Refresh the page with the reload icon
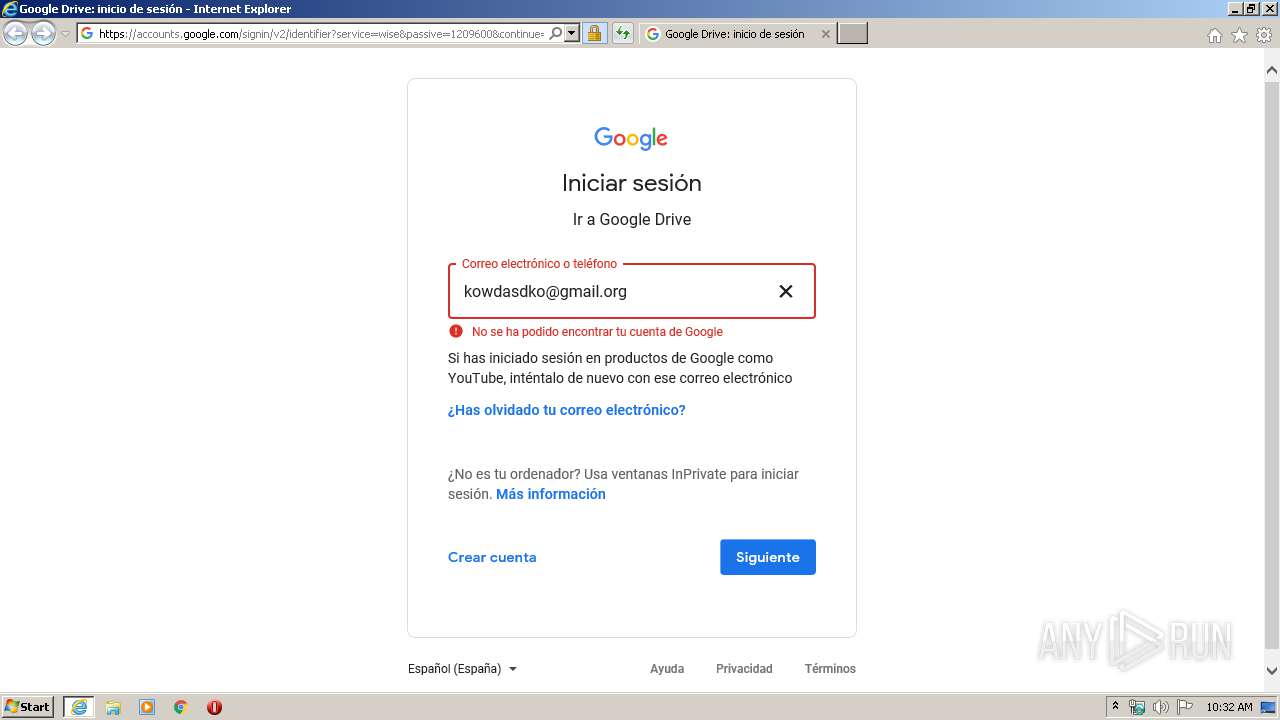This screenshot has width=1280, height=720. (623, 34)
